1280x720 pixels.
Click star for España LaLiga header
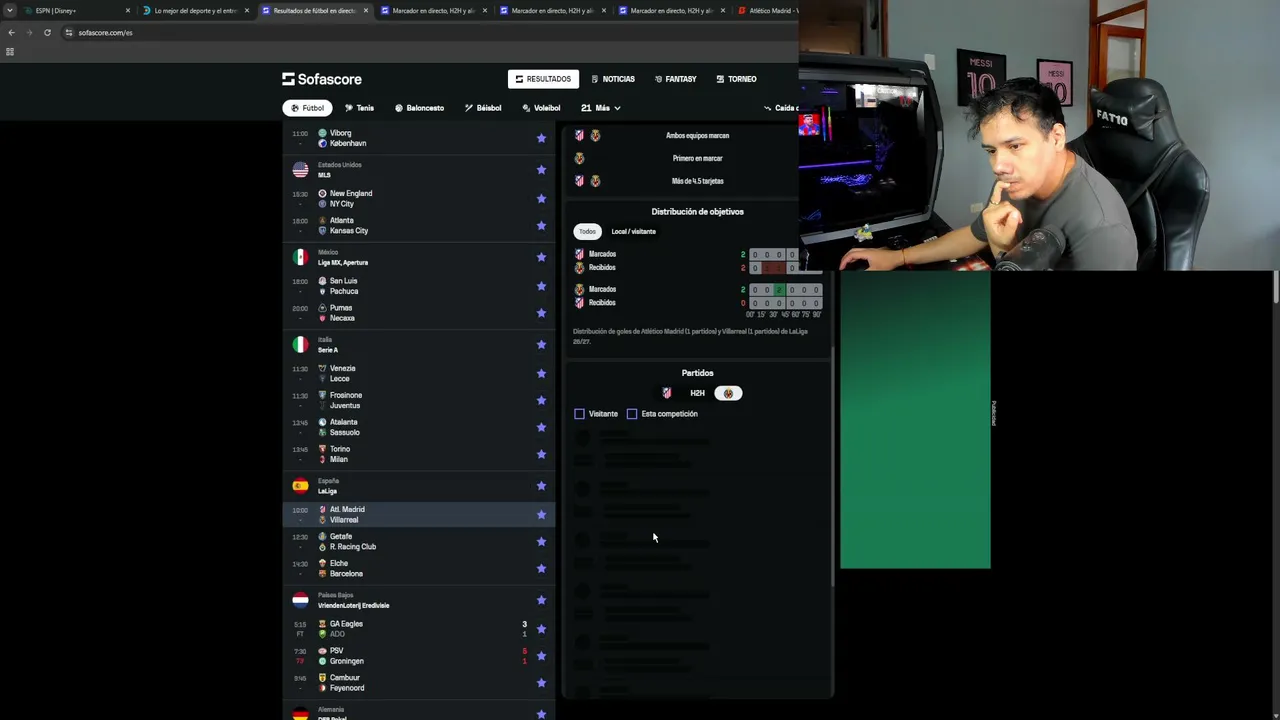[x=541, y=486]
